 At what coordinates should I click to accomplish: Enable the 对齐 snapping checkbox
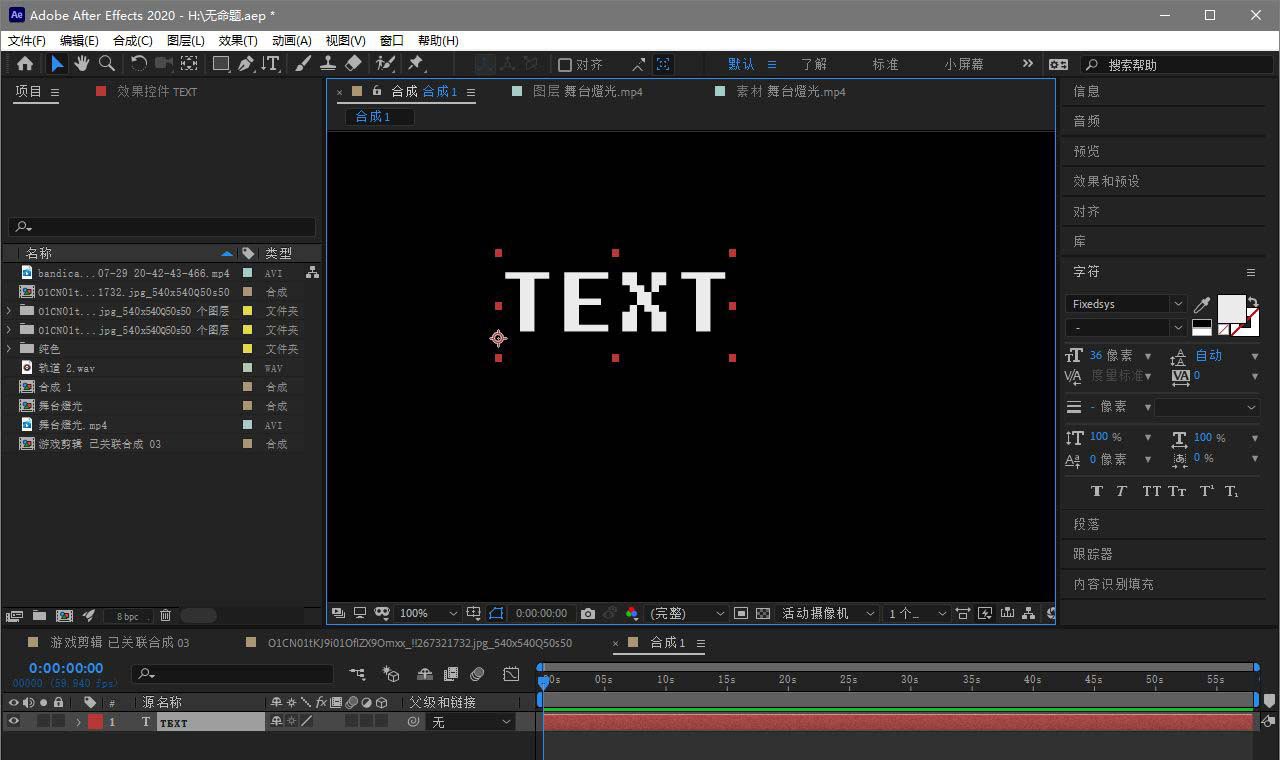point(565,65)
